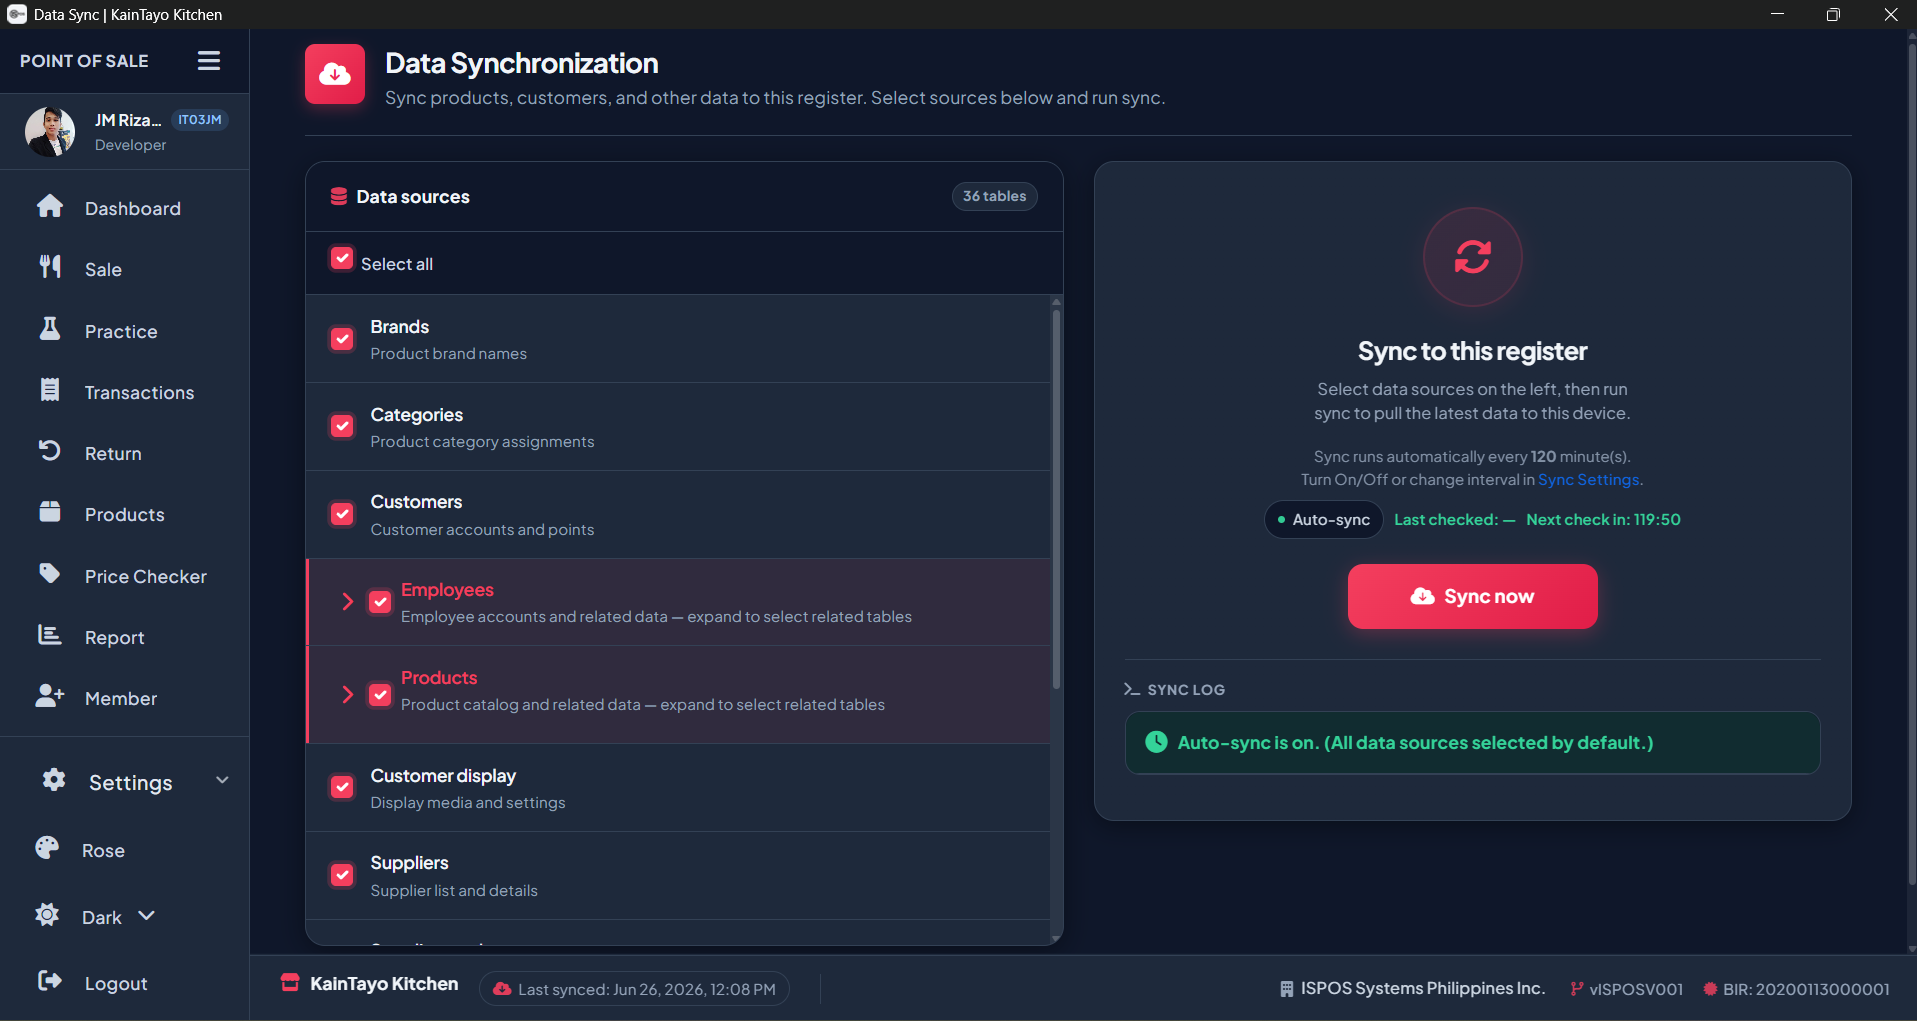Open the Sync Settings link
Screen dimensions: 1917x1021
pyautogui.click(x=1588, y=480)
